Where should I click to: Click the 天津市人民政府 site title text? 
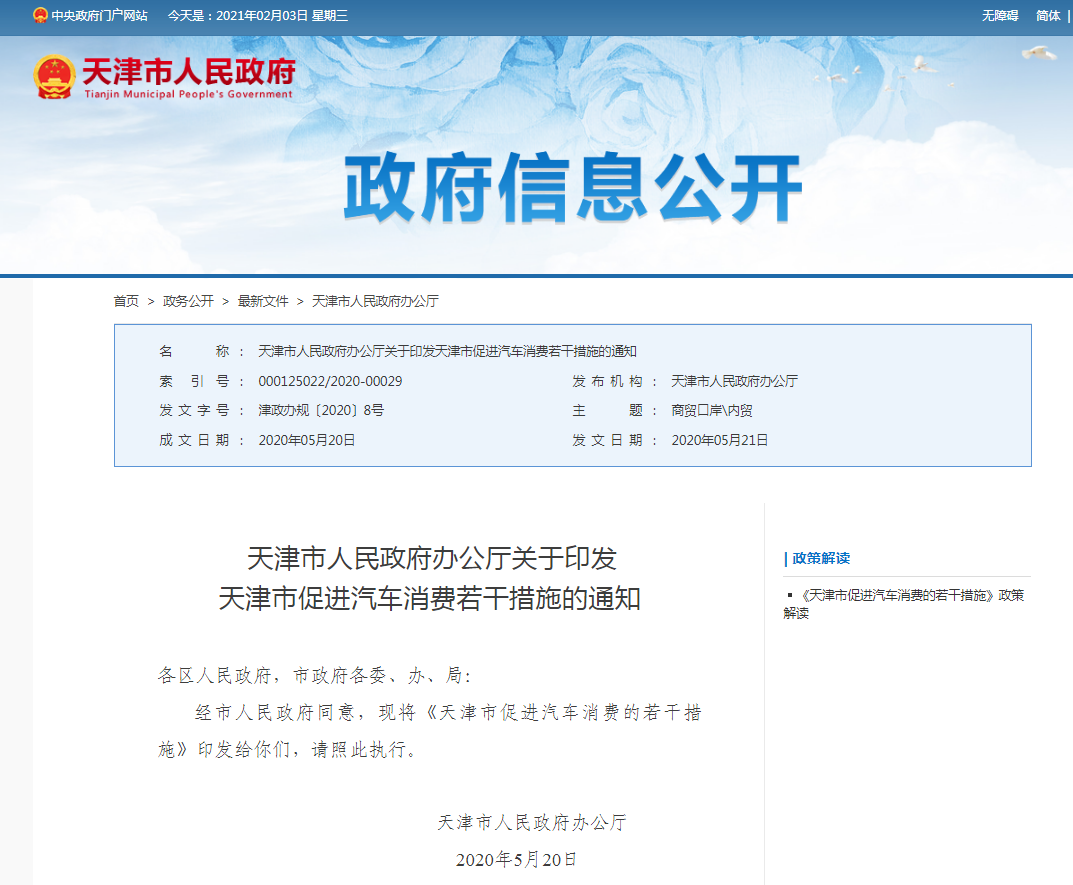coord(188,72)
